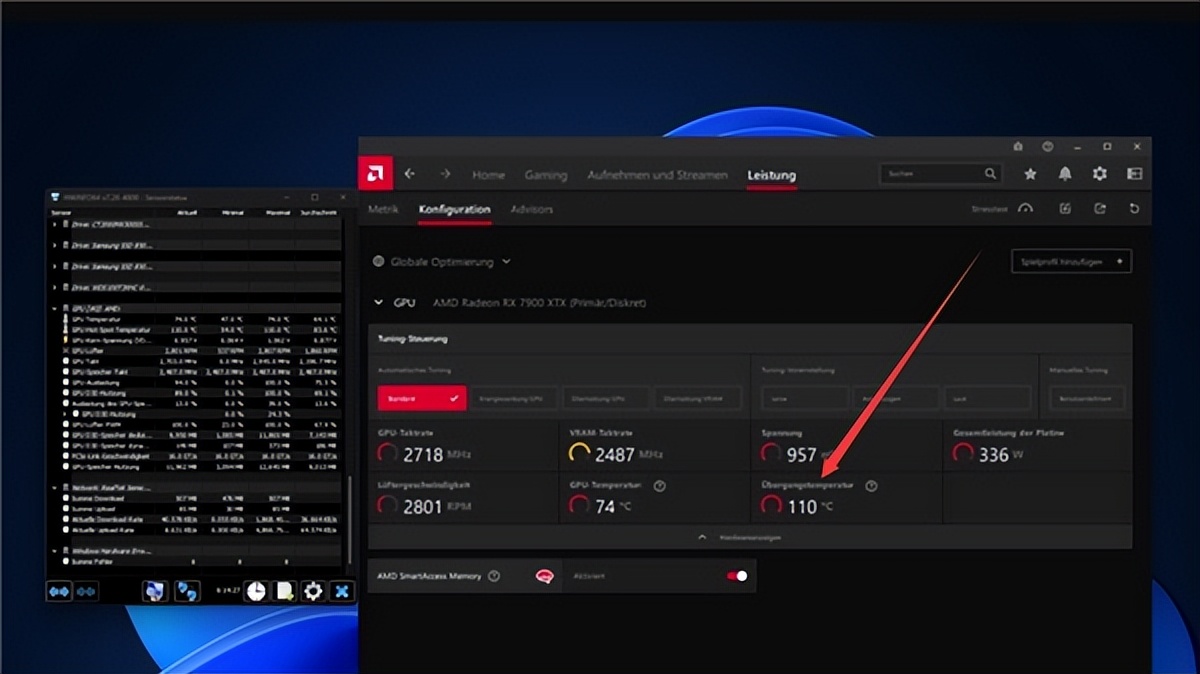Select the Leistung tab
The width and height of the screenshot is (1200, 674).
[x=772, y=175]
